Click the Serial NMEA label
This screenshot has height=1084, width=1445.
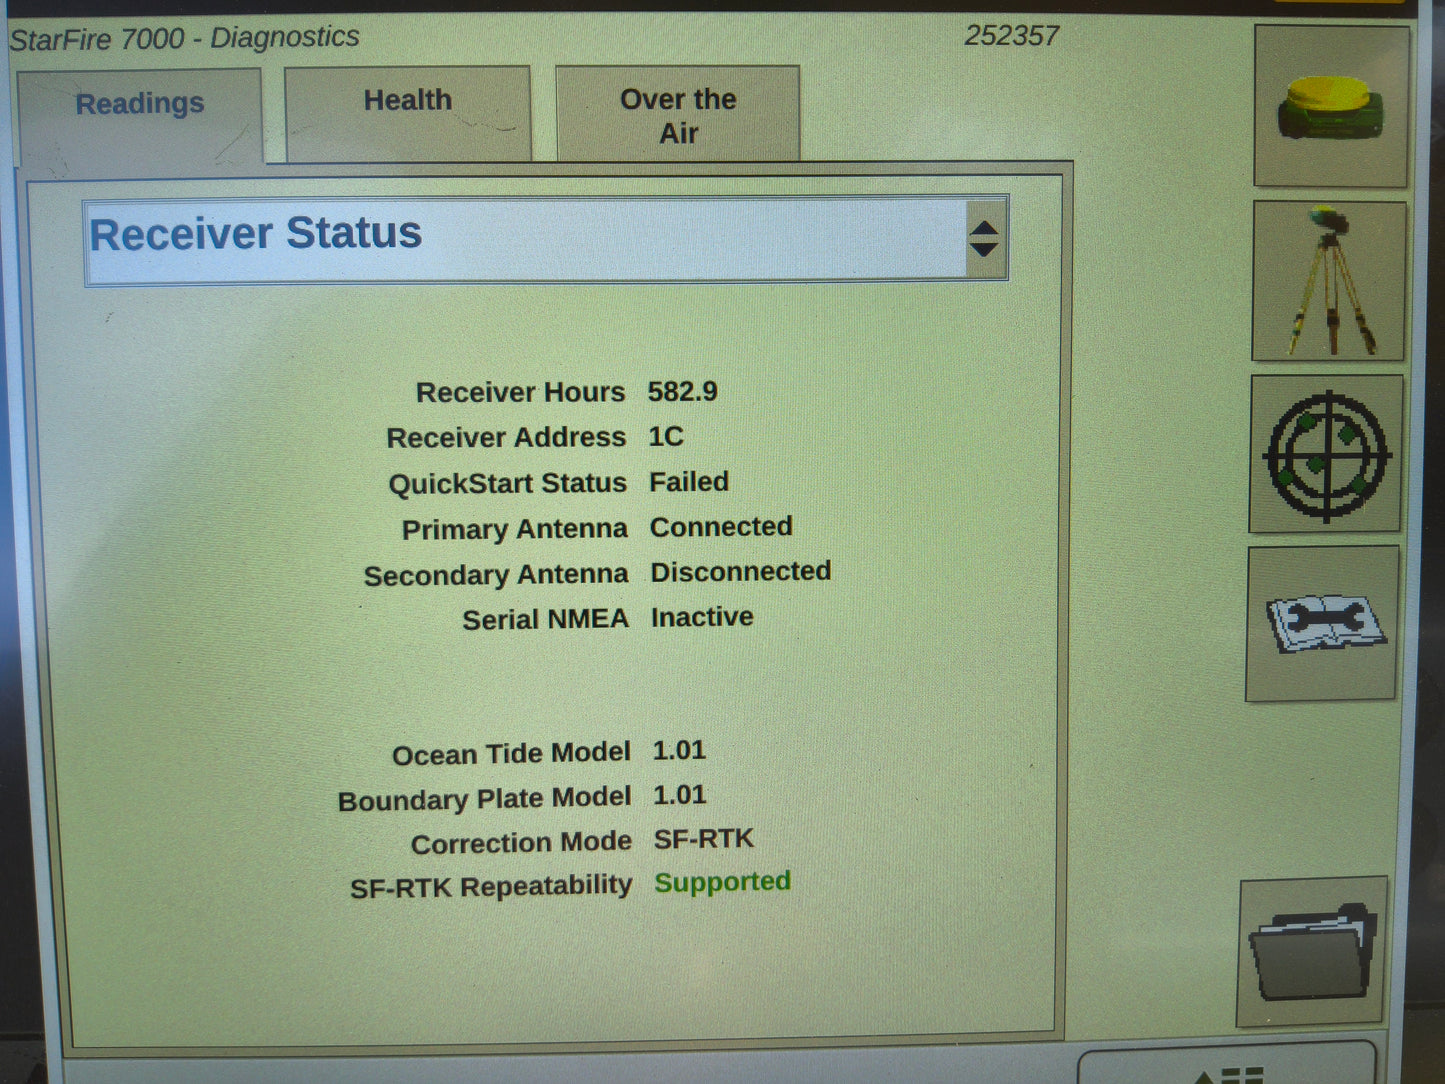click(545, 620)
